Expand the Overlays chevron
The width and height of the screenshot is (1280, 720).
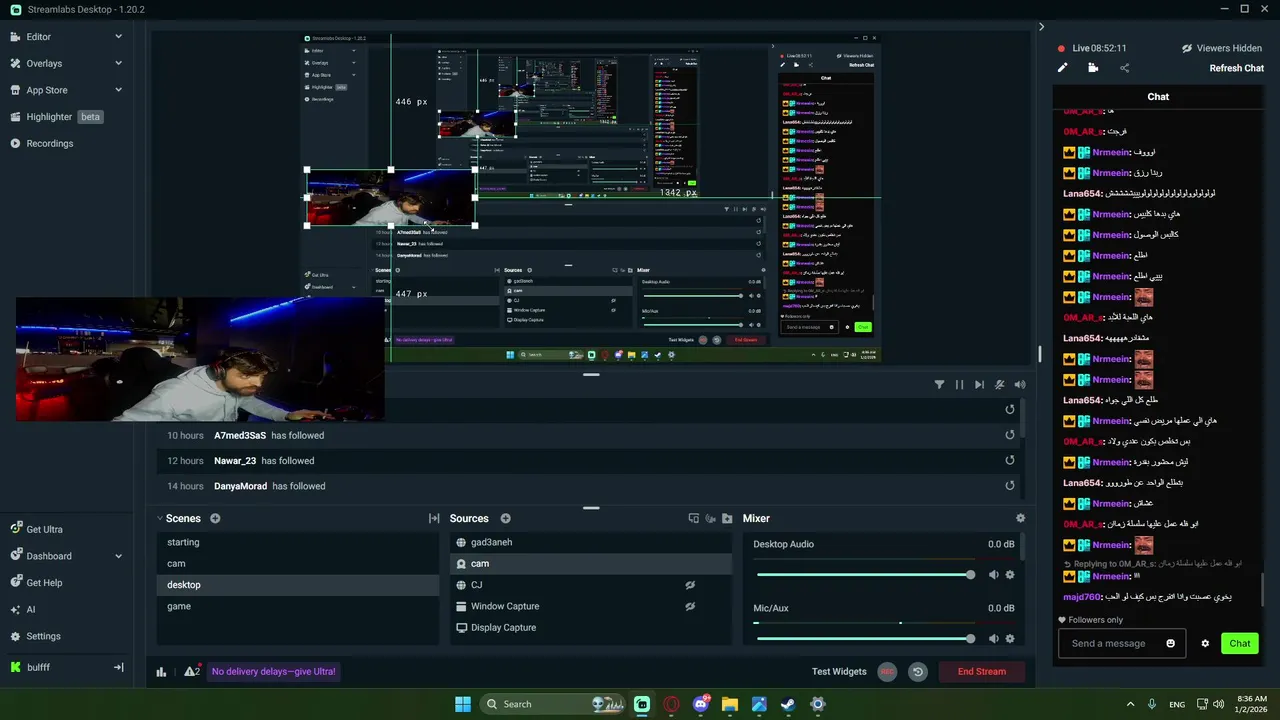pos(118,63)
